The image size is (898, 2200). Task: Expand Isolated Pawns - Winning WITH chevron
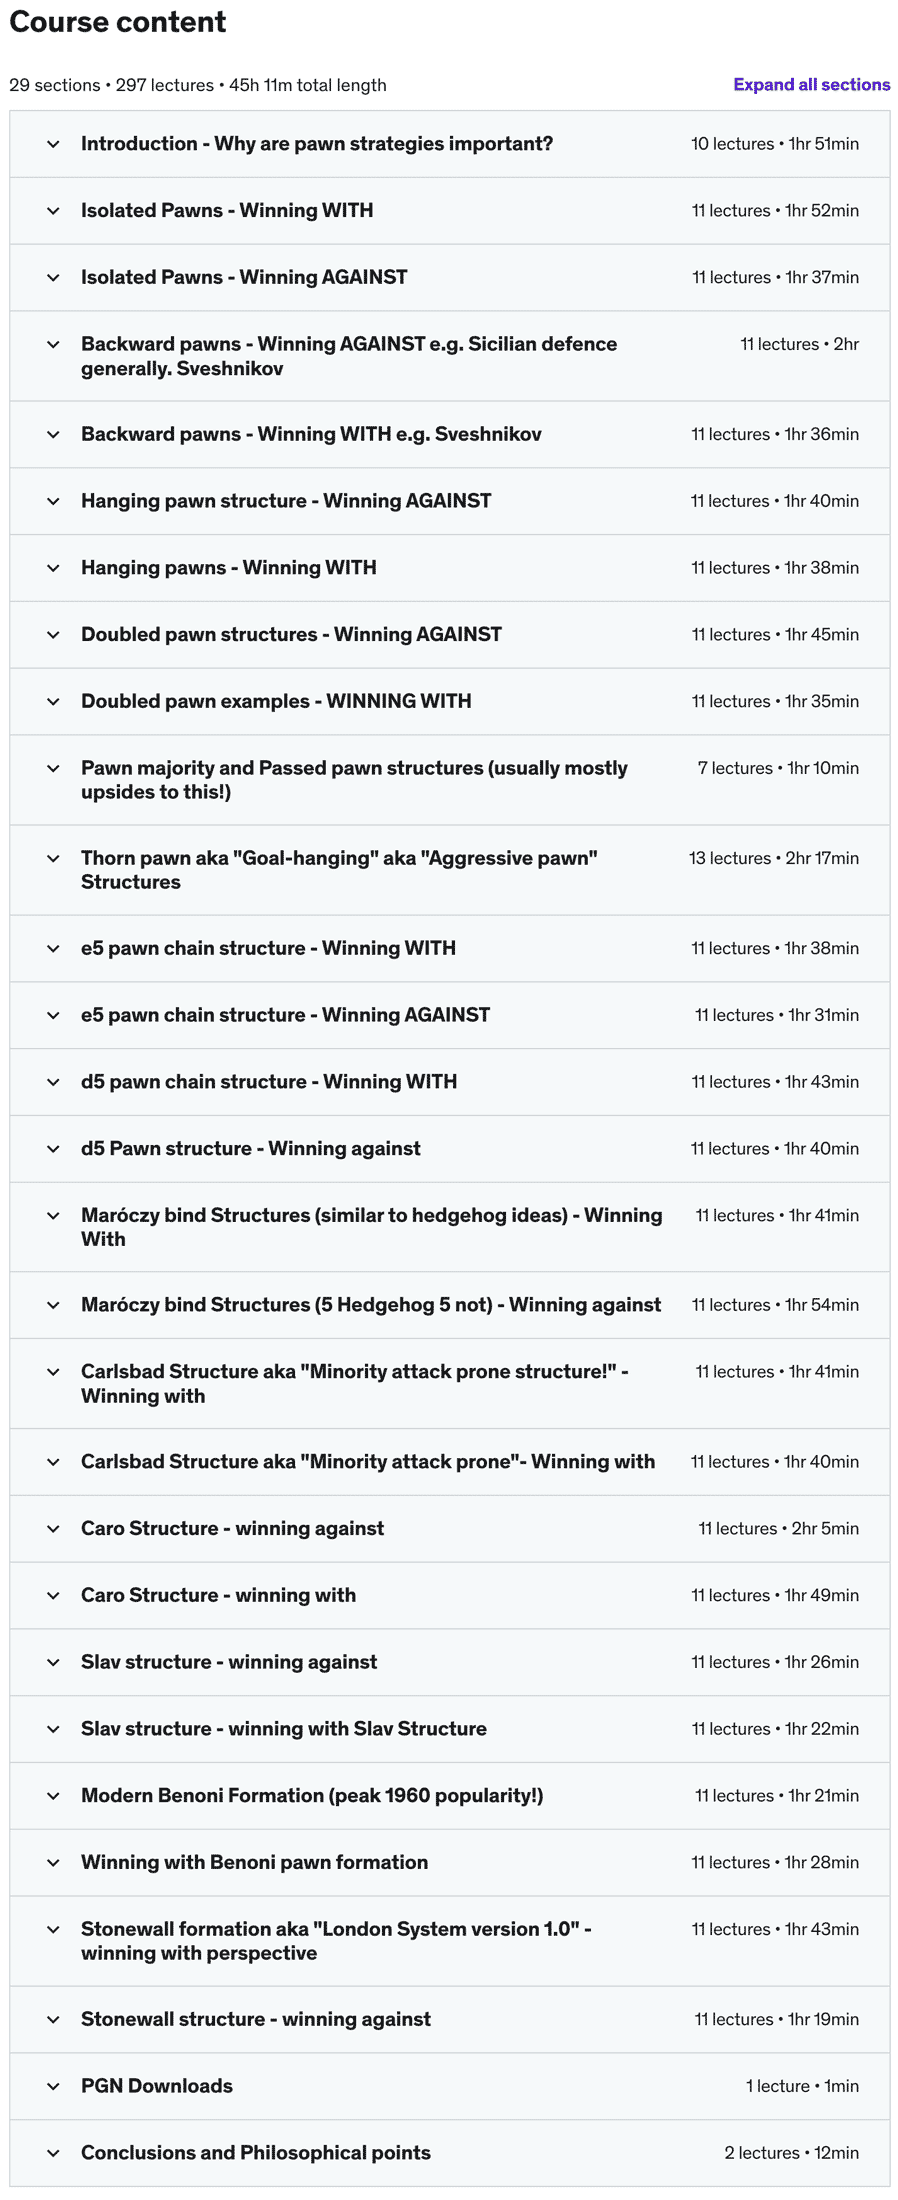(53, 211)
